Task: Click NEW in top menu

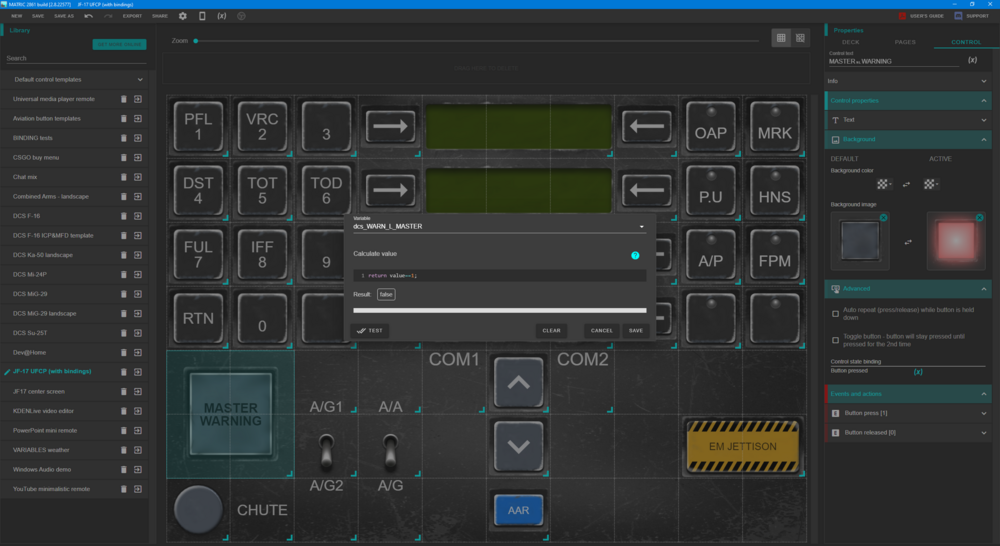Action: 17,16
